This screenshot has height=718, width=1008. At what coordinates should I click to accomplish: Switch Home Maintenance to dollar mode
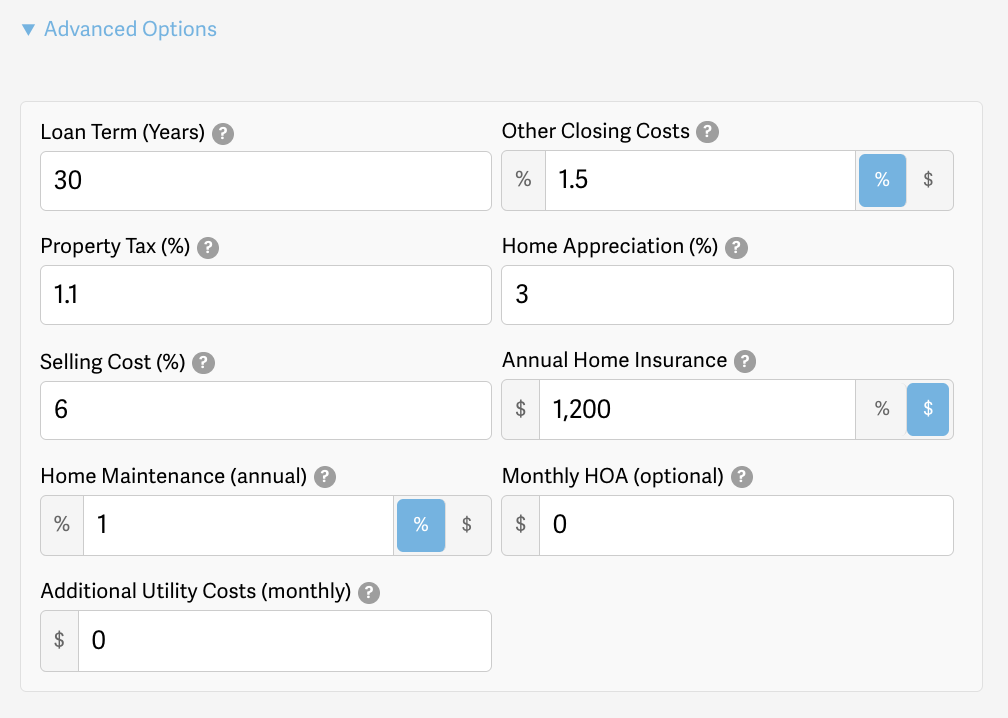coord(467,525)
